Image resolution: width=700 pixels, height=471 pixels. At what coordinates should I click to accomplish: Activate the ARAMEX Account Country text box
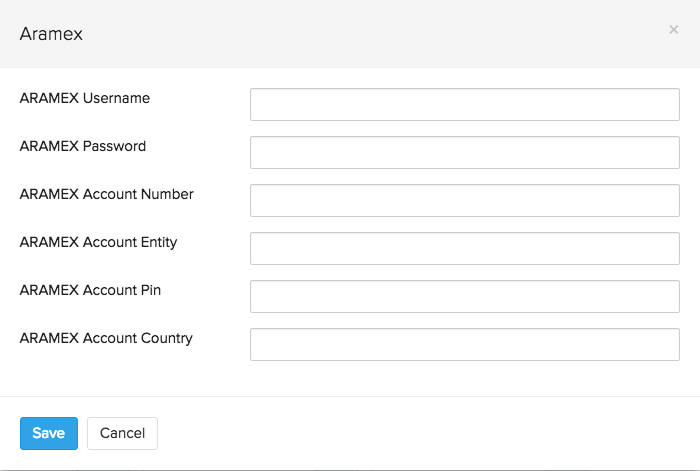[x=464, y=344]
